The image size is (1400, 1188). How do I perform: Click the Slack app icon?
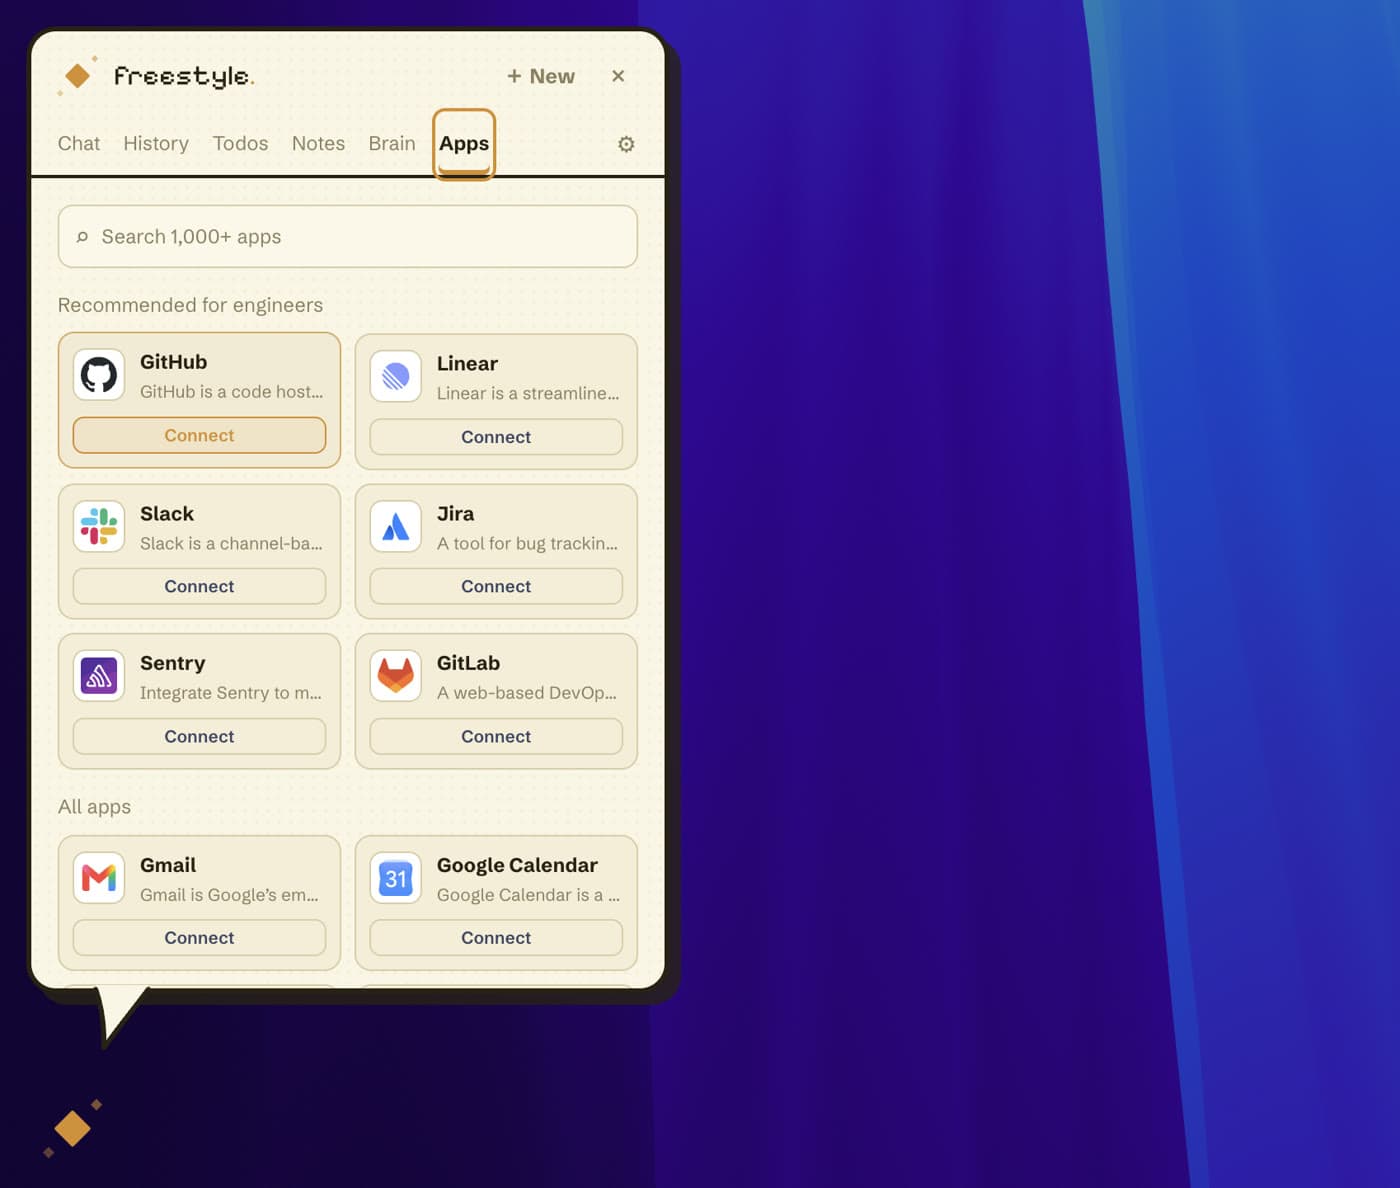coord(99,527)
